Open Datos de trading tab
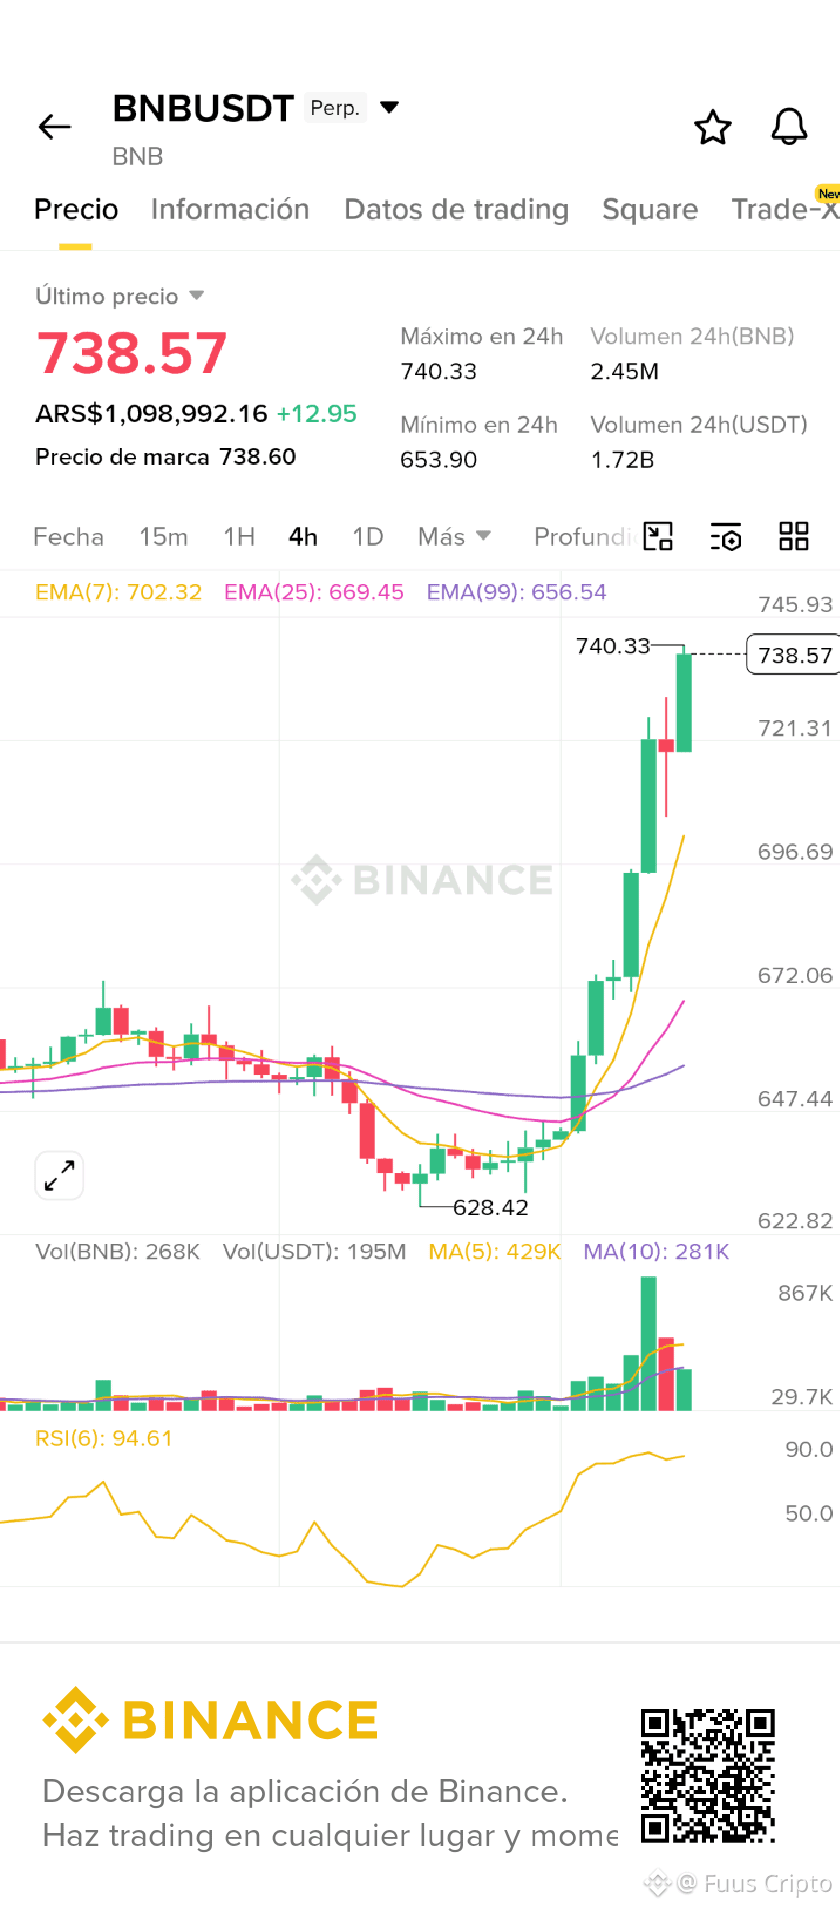 pyautogui.click(x=456, y=209)
